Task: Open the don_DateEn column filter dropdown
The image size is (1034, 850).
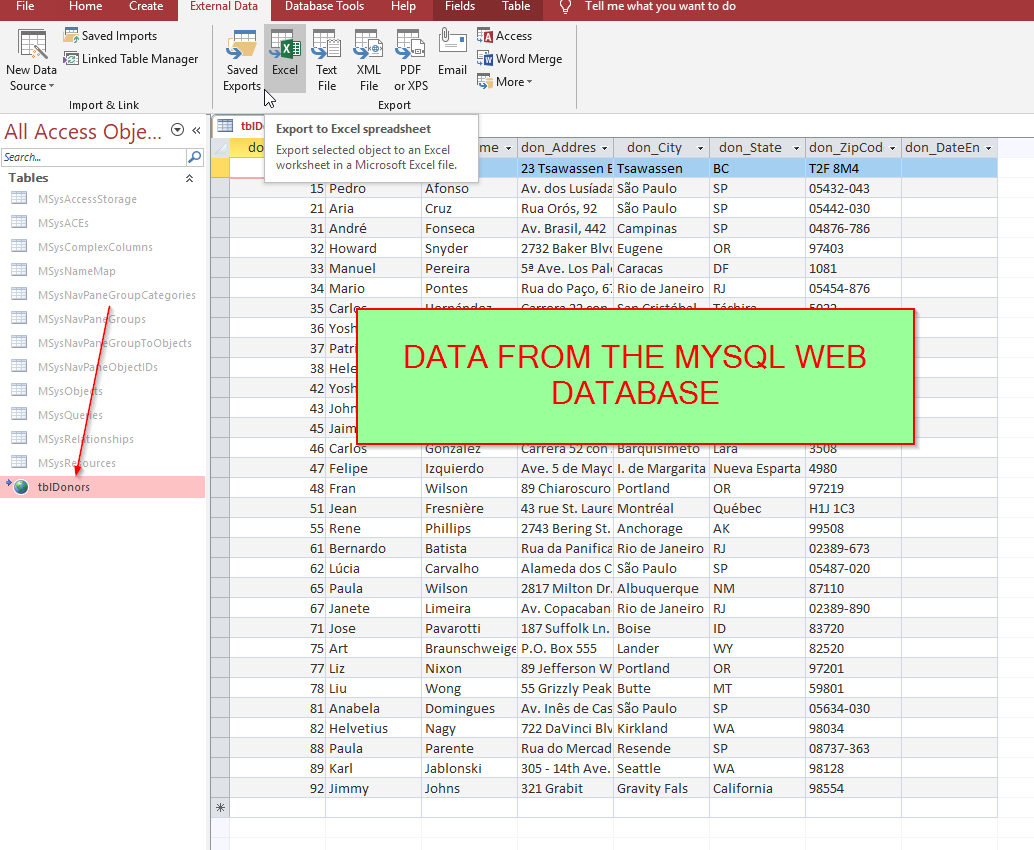Action: click(988, 148)
